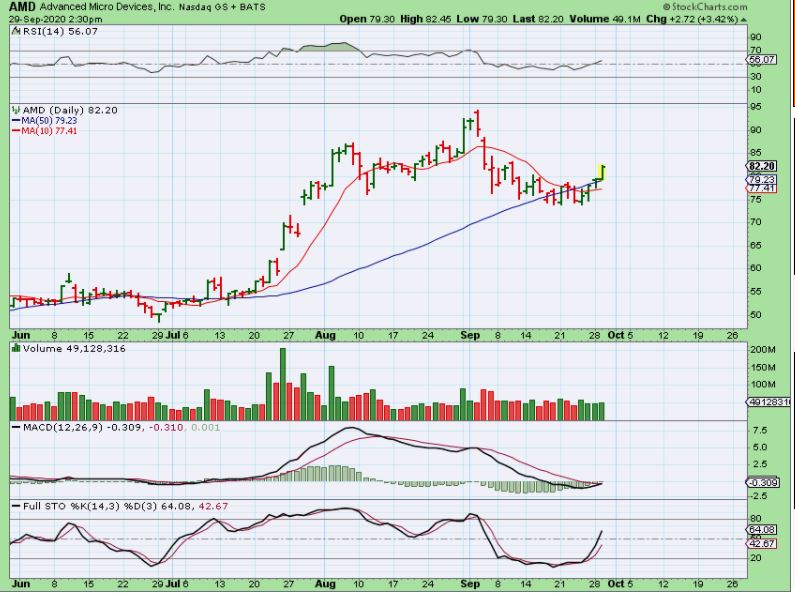Viewport: 795px width, 594px height.
Task: Click the blue line swatch beside MA(50)
Action: coord(16,121)
